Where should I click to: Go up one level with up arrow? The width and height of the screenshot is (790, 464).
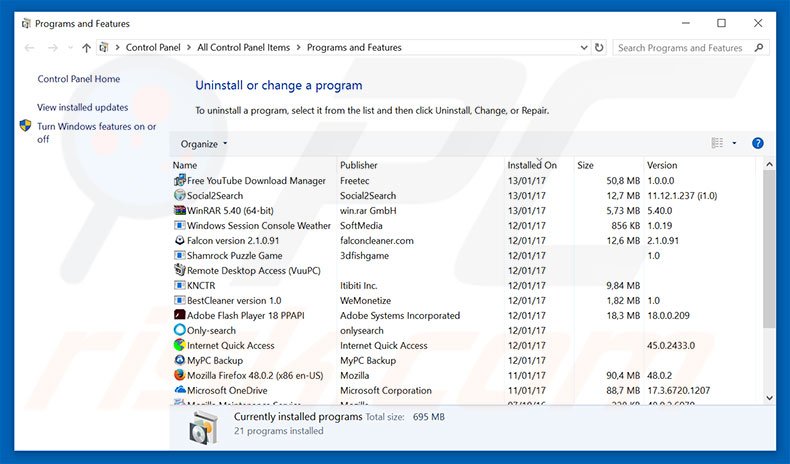pyautogui.click(x=87, y=48)
